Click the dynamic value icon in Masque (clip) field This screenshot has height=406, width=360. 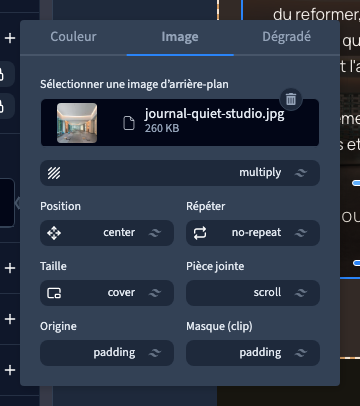click(x=301, y=353)
